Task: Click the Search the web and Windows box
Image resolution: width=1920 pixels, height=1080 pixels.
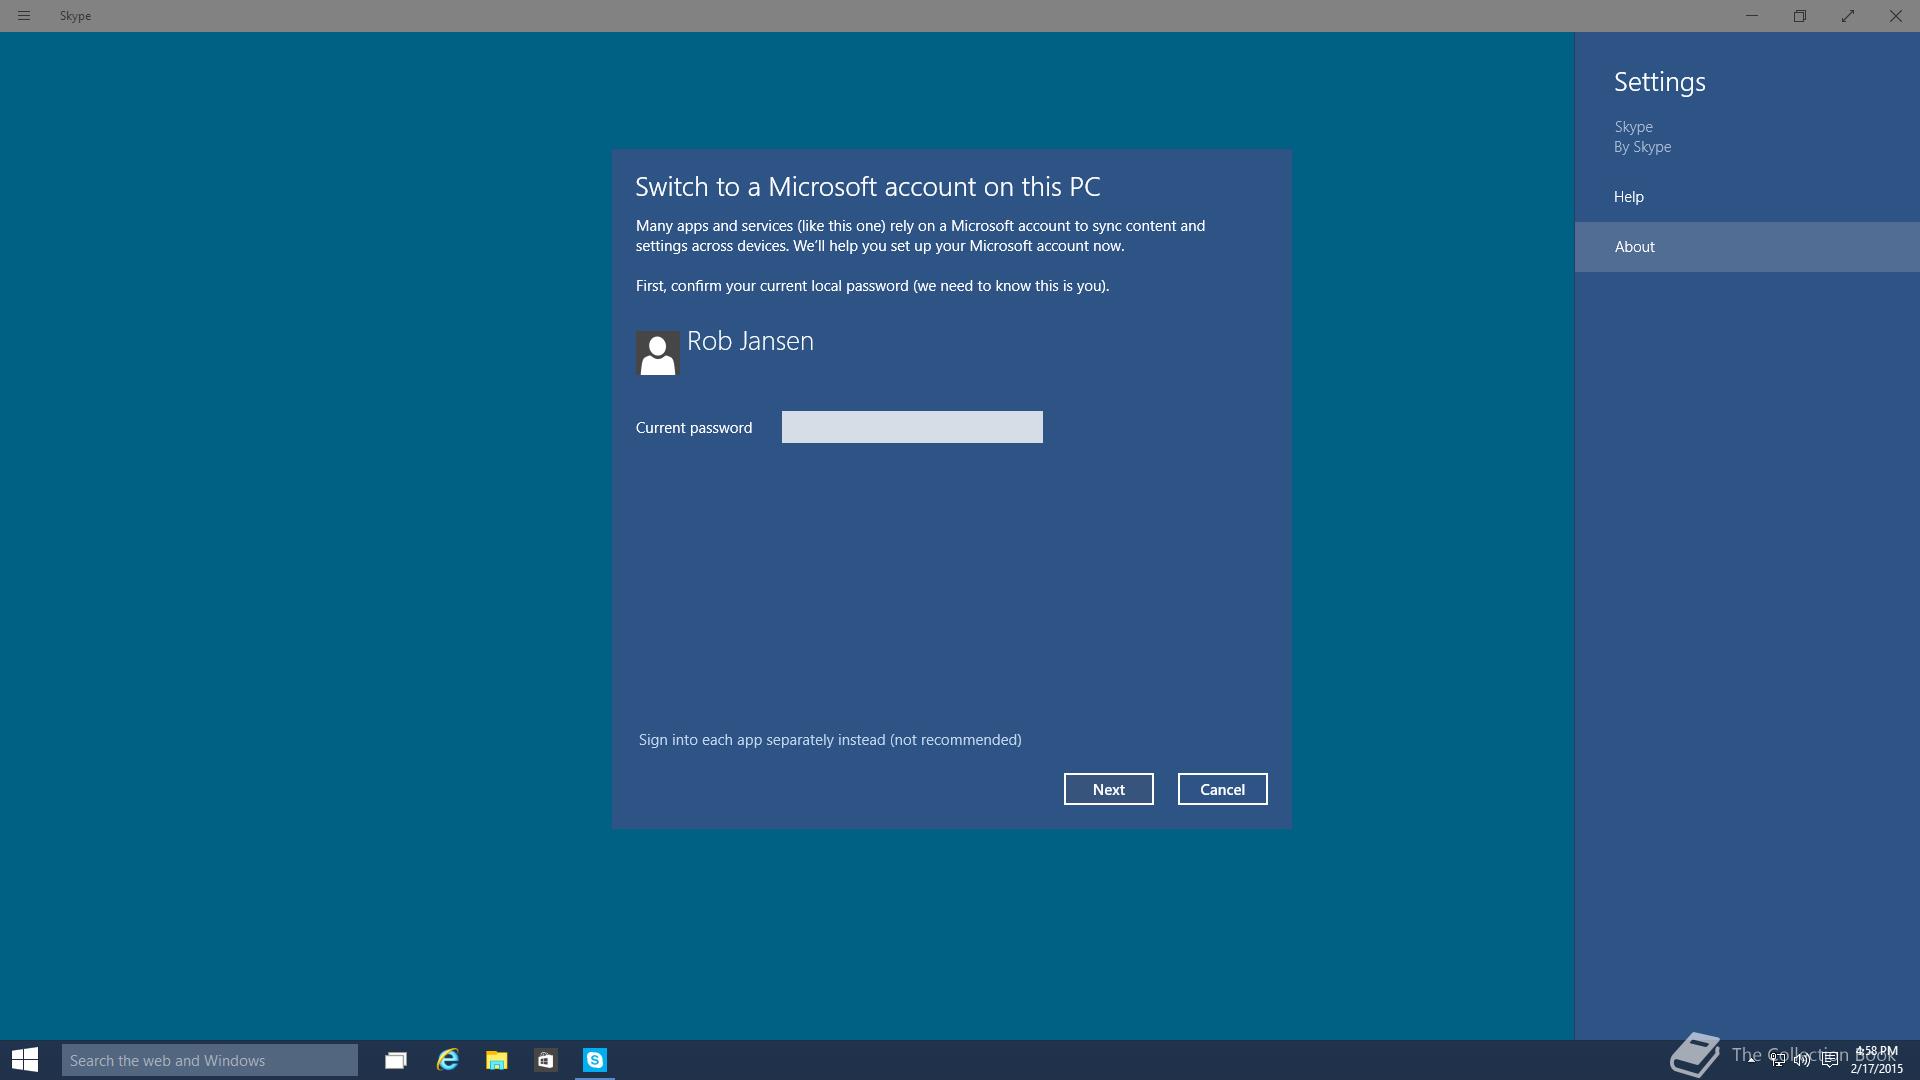Action: 210,1060
